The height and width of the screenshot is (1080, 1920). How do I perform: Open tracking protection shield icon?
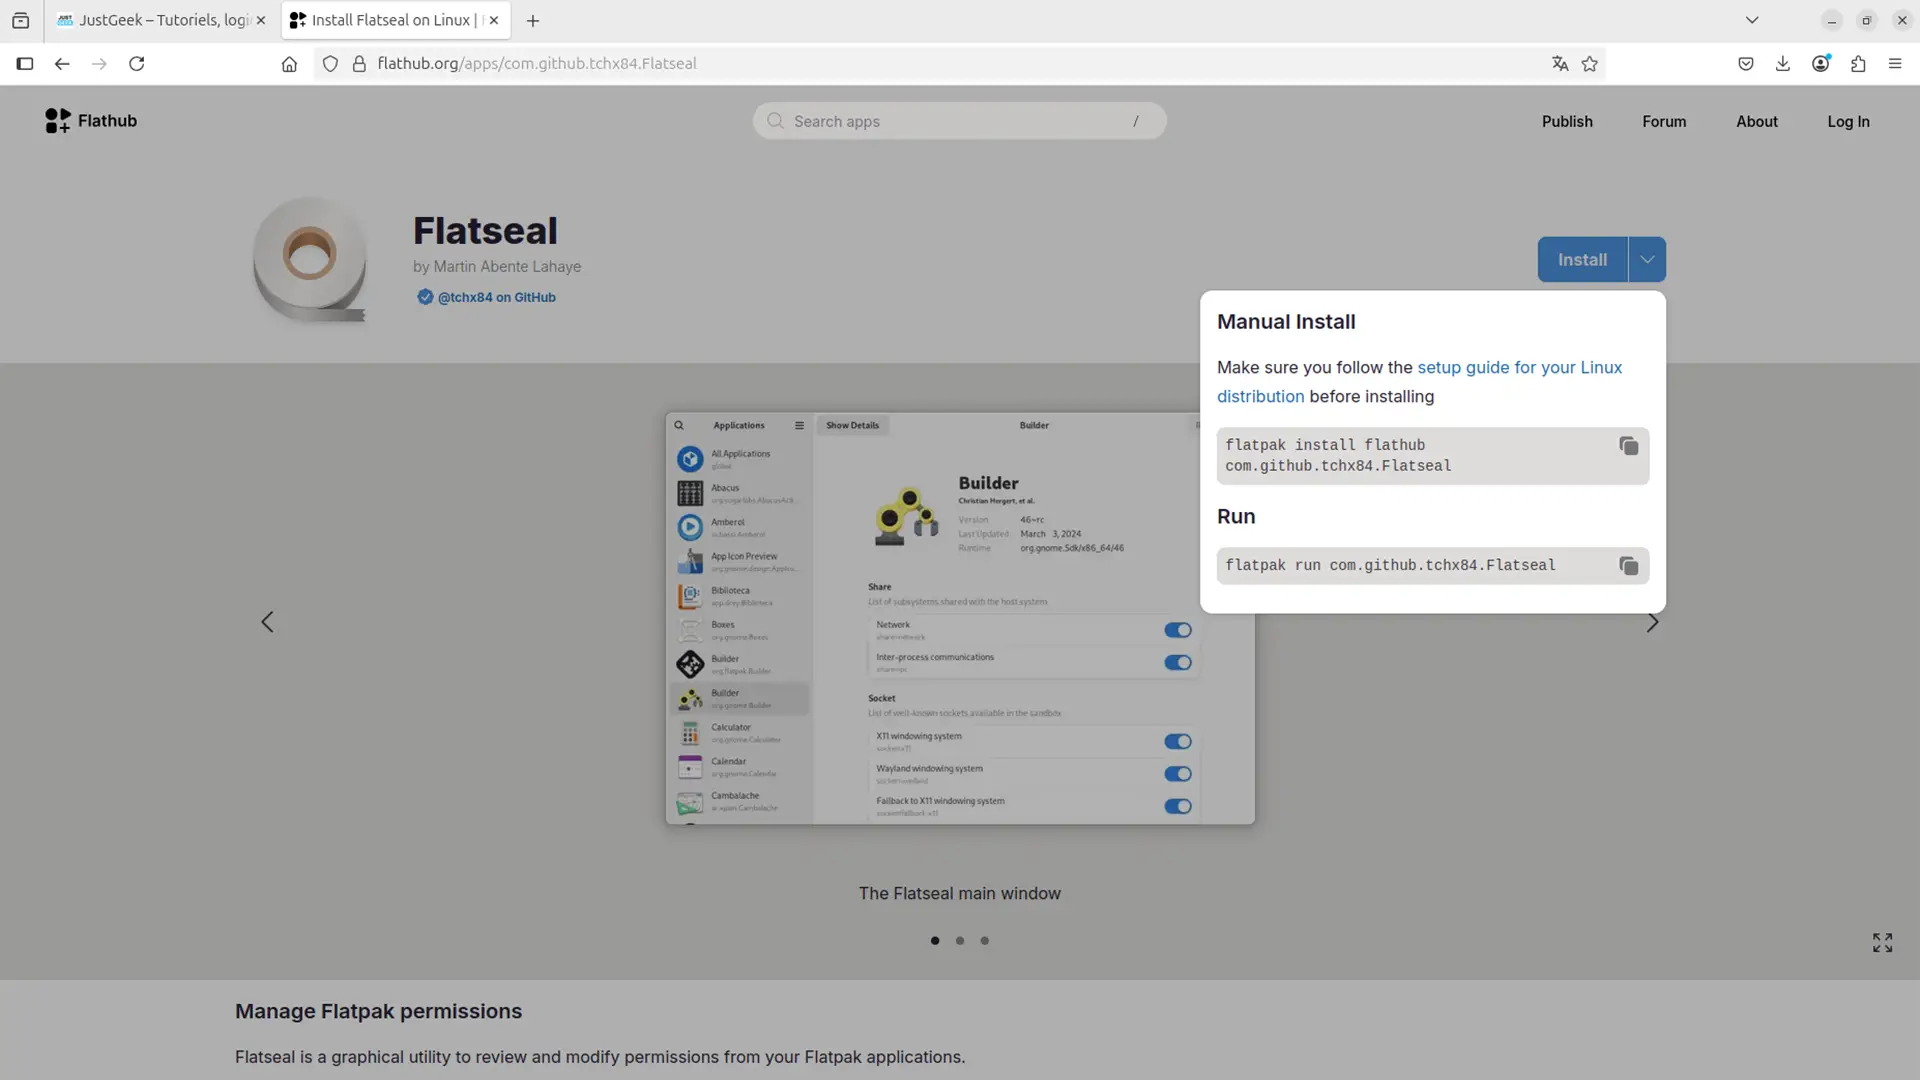click(x=330, y=64)
